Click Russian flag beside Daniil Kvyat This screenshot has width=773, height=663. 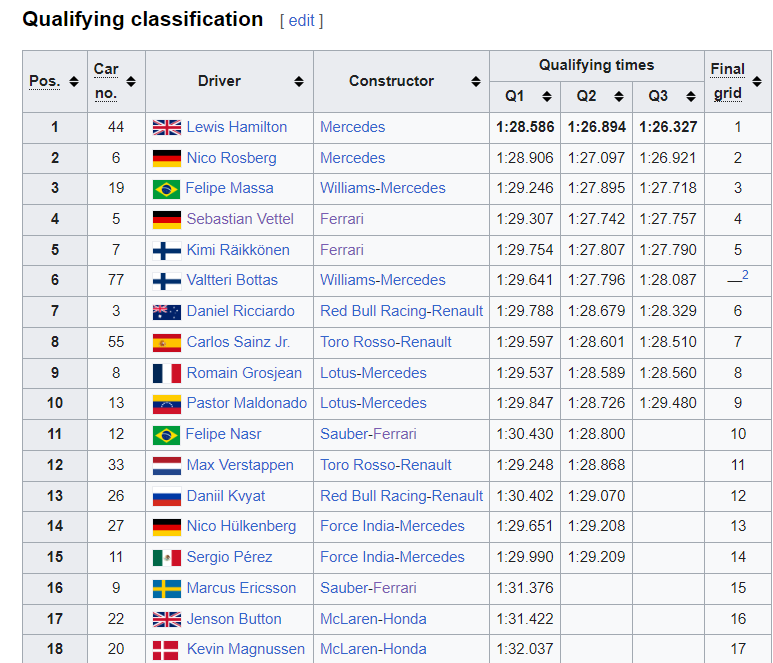click(167, 497)
